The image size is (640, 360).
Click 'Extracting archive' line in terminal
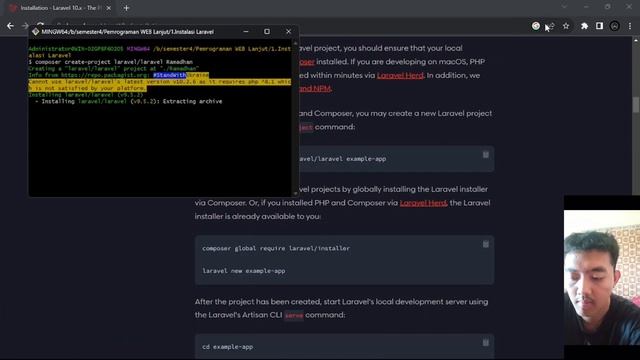tap(129, 101)
